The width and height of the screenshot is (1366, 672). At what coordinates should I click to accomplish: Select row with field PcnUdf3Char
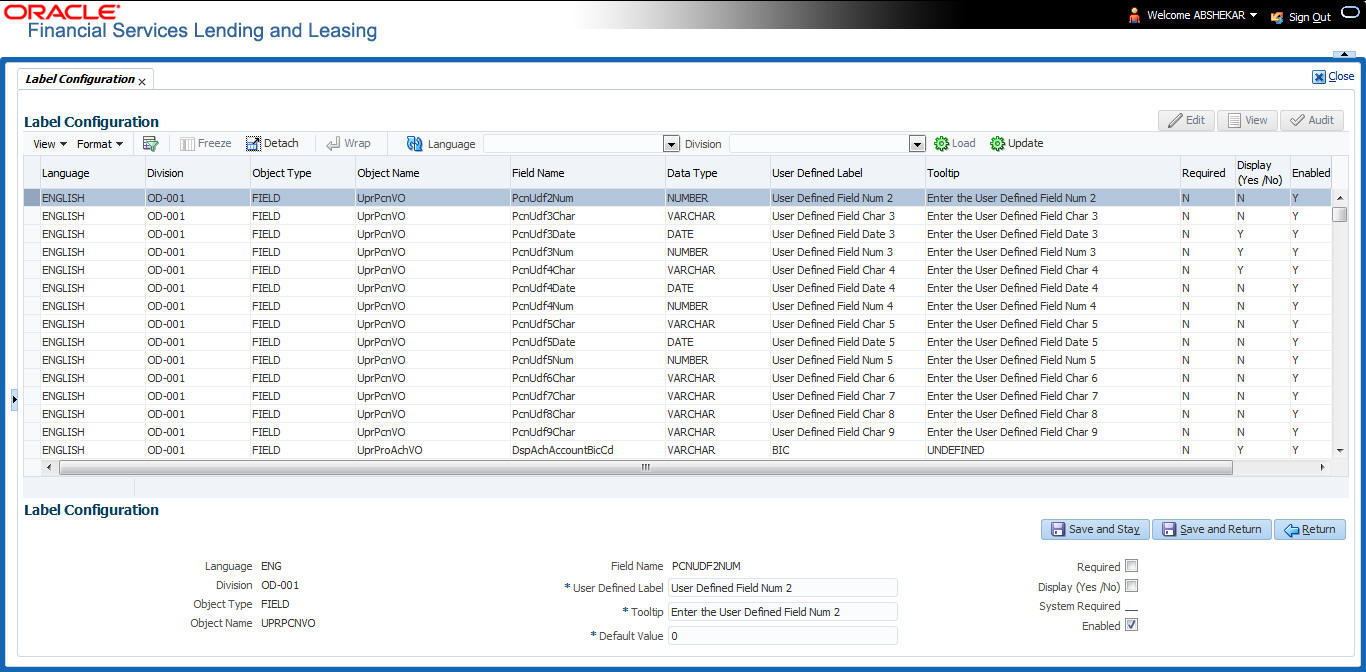coord(677,216)
